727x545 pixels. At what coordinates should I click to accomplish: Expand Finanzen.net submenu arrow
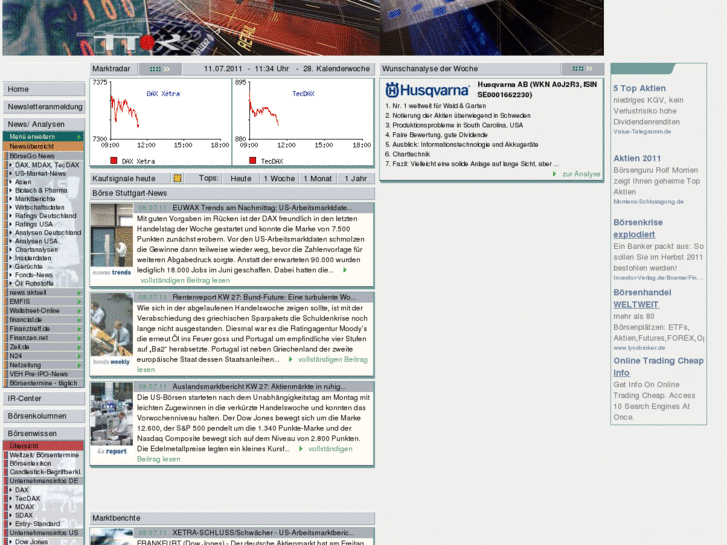pos(79,338)
